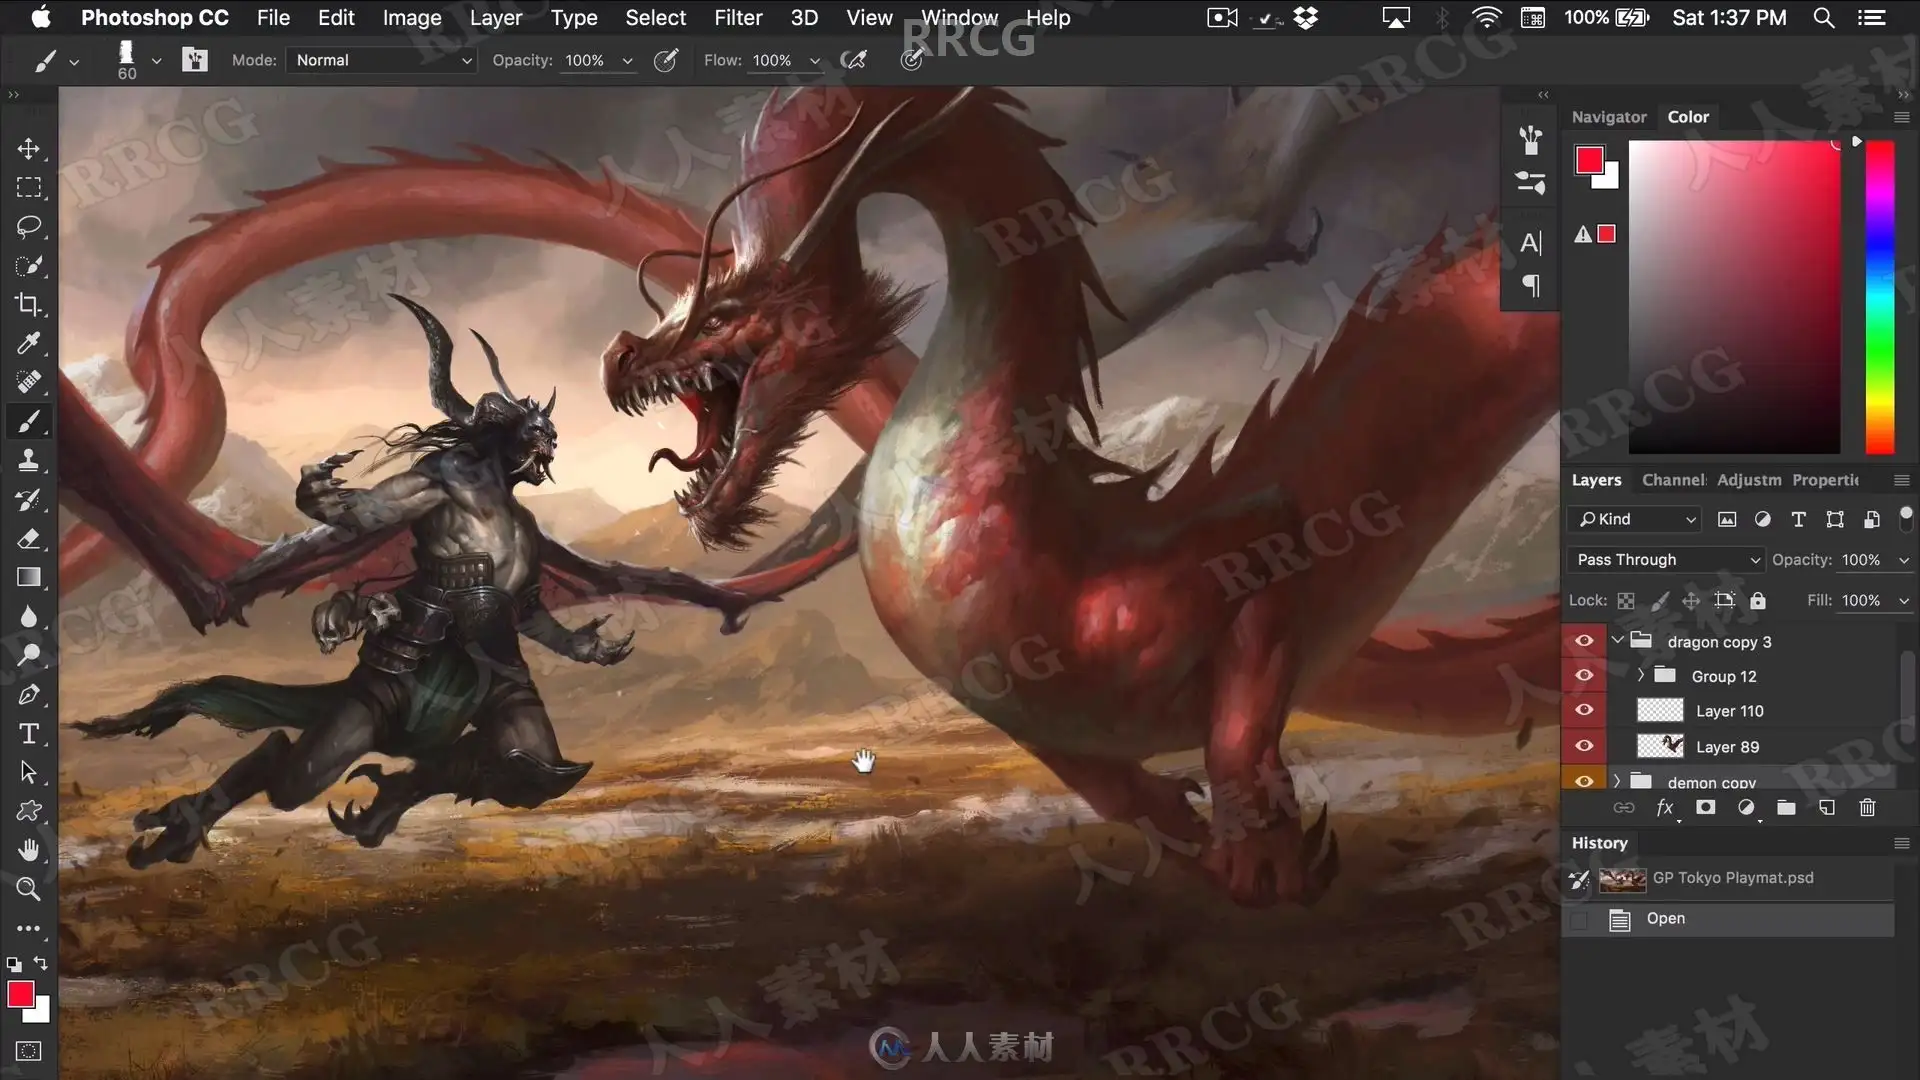
Task: Select the Blur tool
Action: coord(28,617)
